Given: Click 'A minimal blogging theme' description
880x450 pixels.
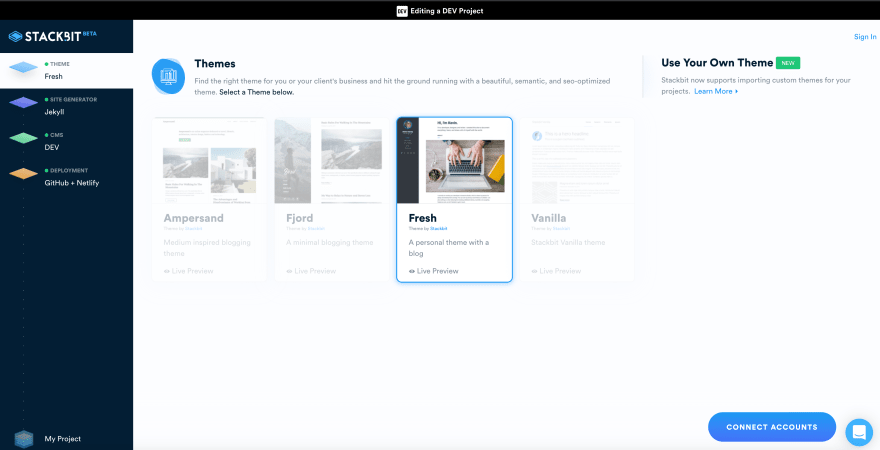Looking at the screenshot, I should coord(329,242).
